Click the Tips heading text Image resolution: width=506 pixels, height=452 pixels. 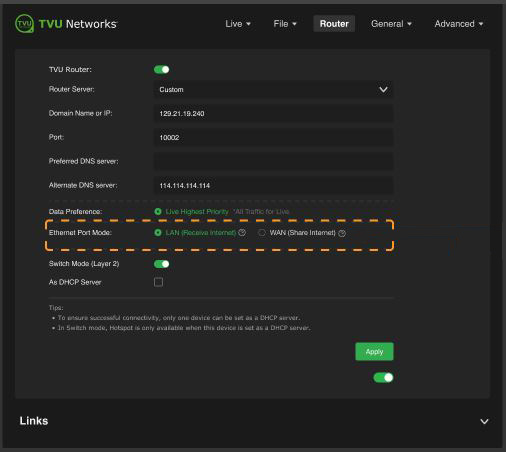[56, 307]
